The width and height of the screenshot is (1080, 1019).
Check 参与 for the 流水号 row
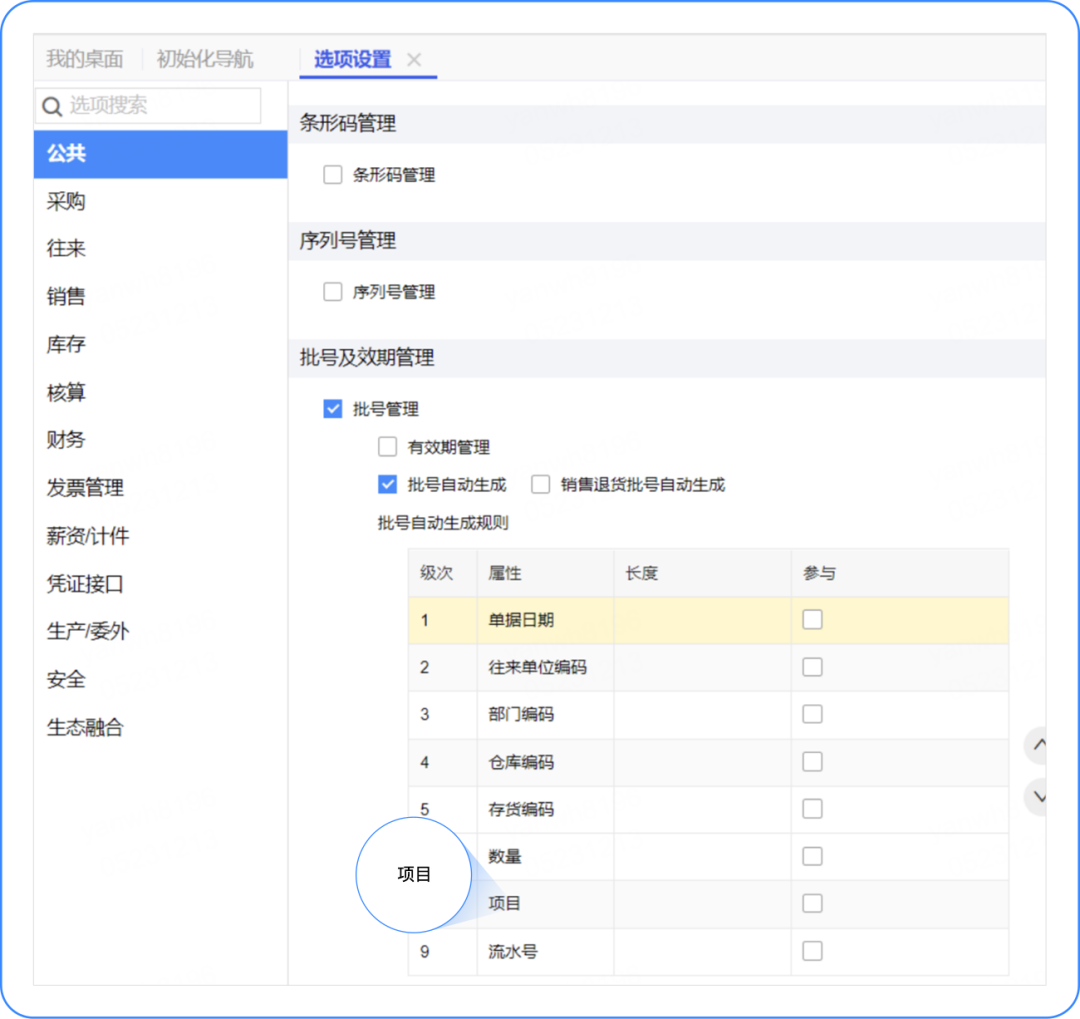[812, 951]
